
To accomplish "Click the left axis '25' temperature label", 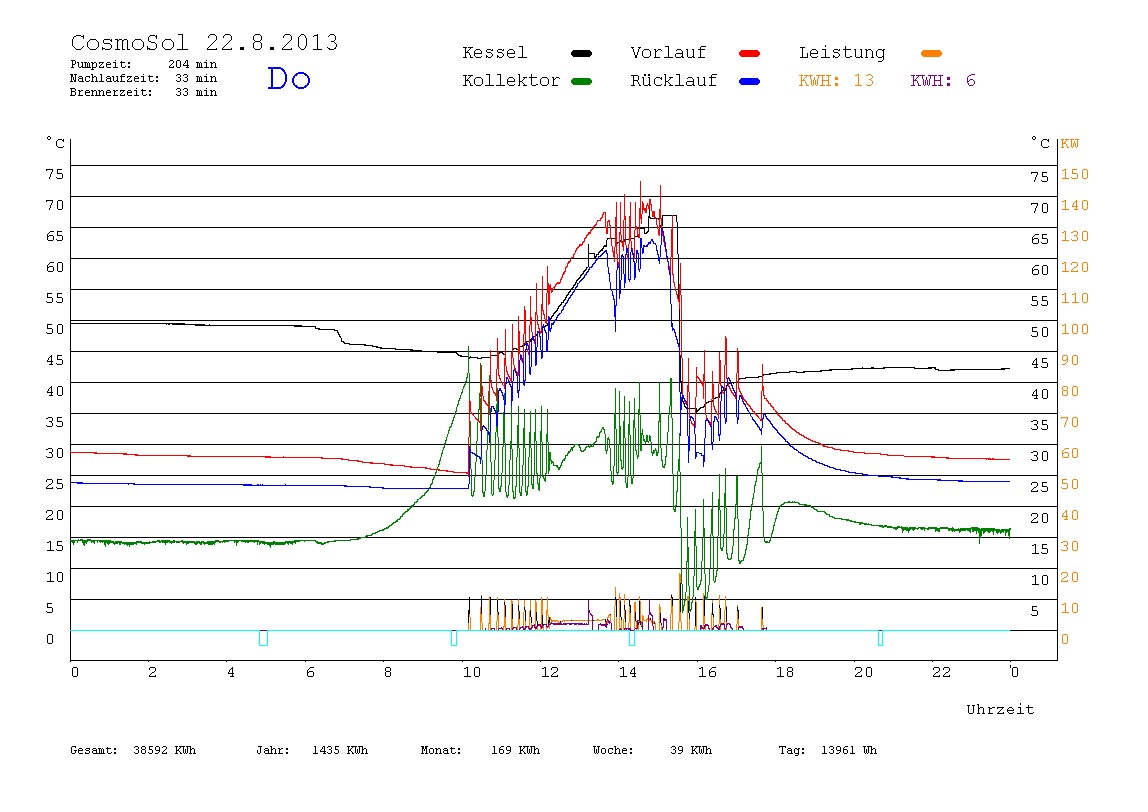I will coord(55,484).
